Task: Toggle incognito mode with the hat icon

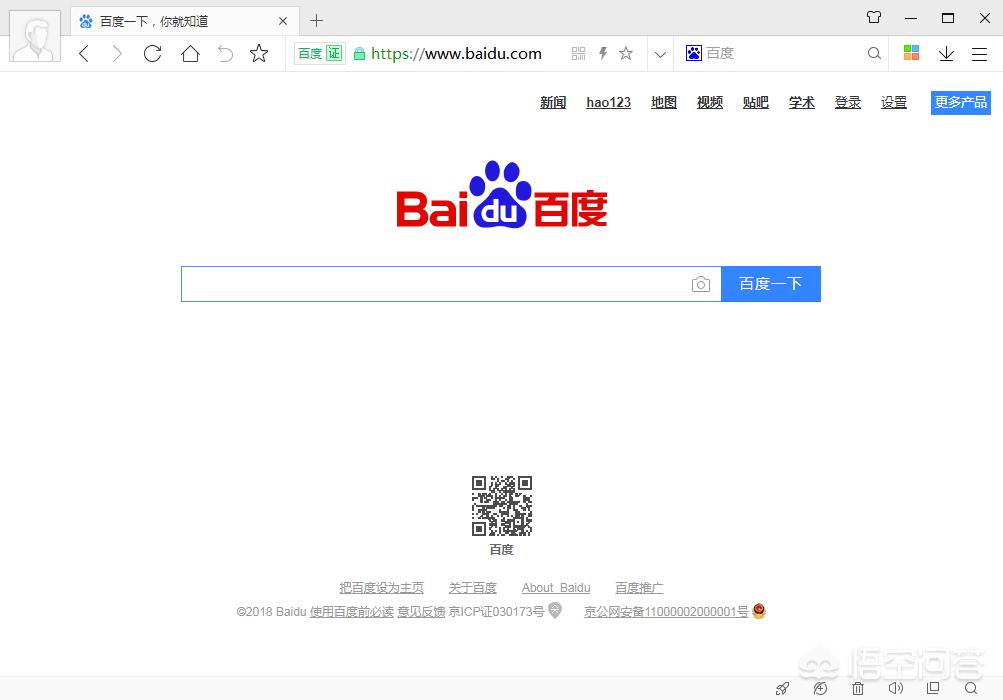Action: pyautogui.click(x=874, y=16)
